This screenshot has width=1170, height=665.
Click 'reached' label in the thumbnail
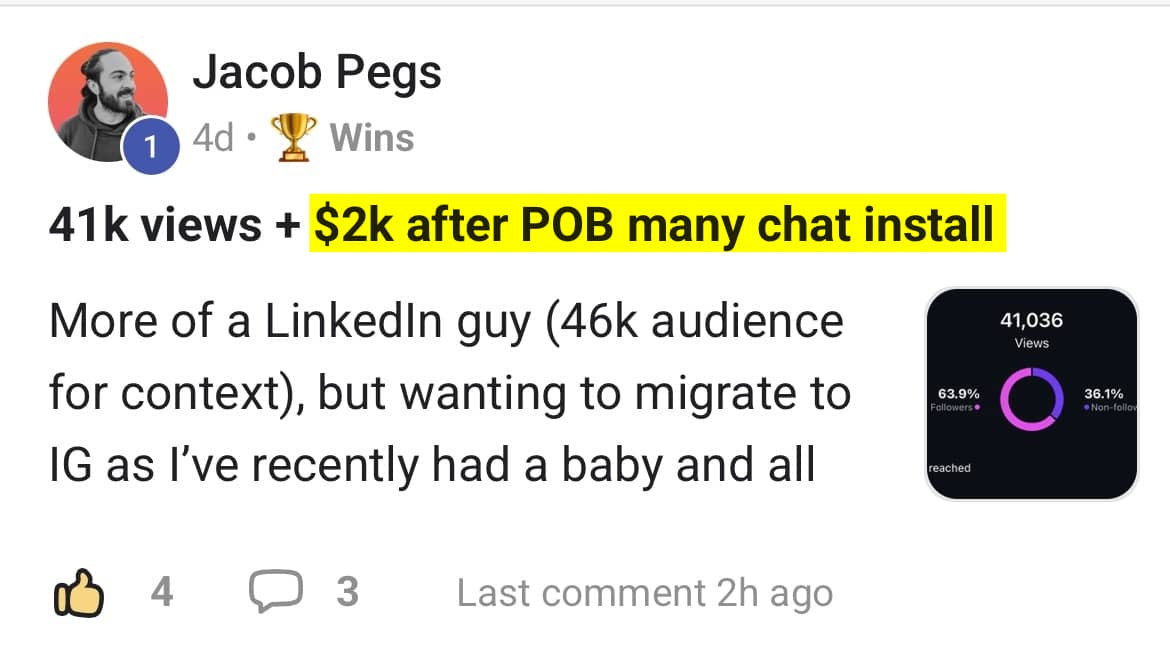point(950,468)
